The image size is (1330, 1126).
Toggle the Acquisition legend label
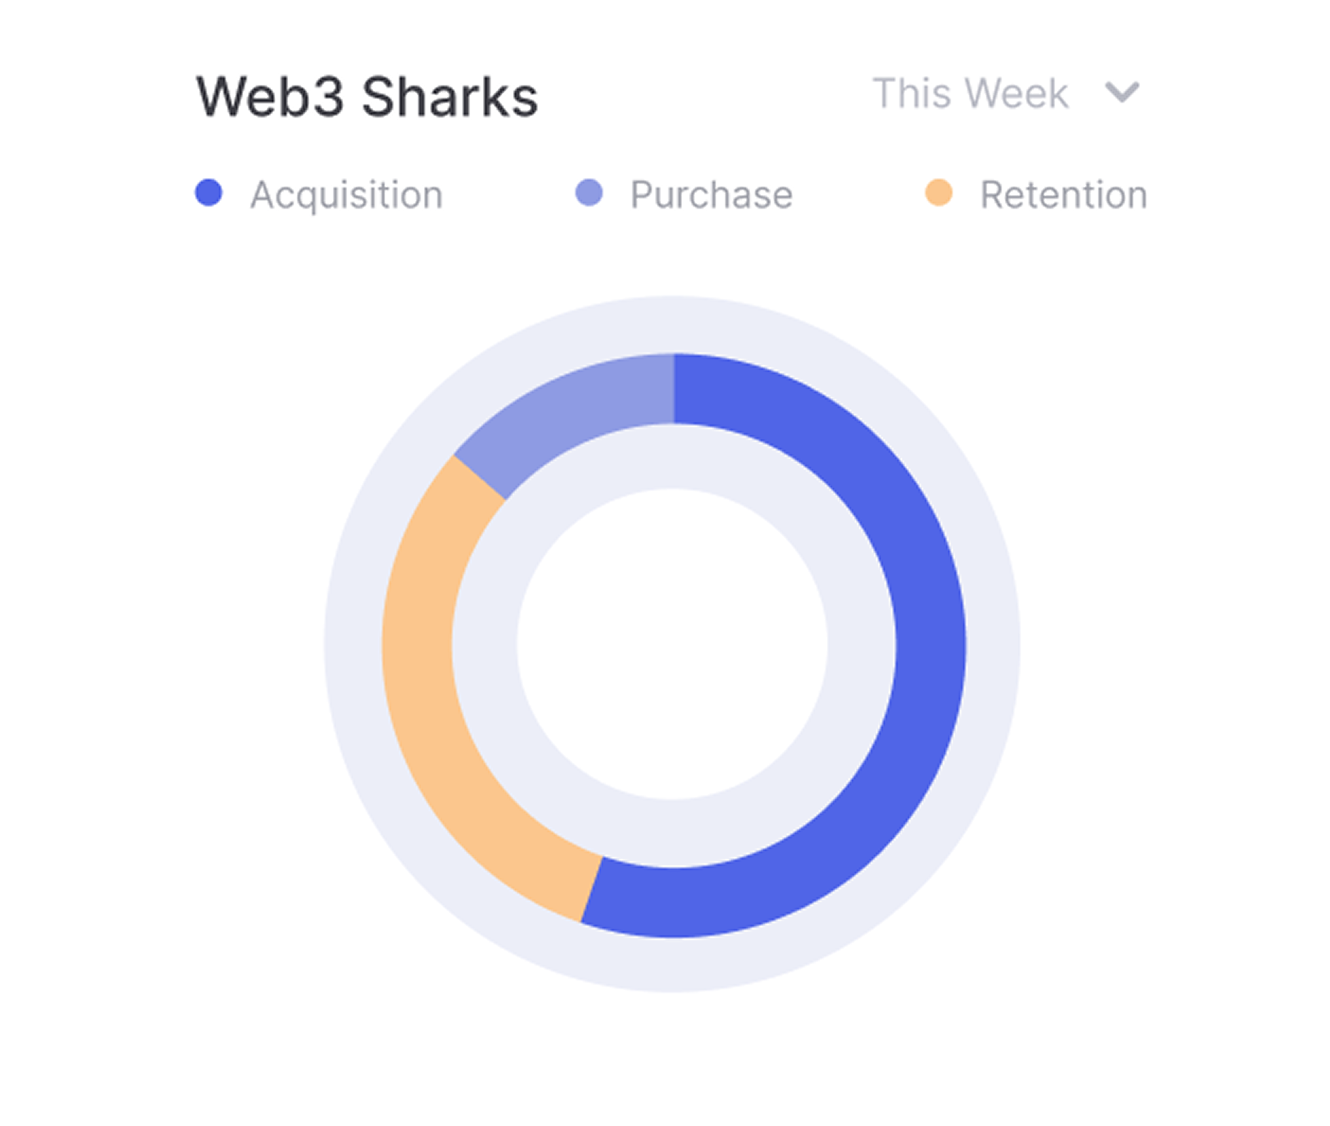click(346, 195)
